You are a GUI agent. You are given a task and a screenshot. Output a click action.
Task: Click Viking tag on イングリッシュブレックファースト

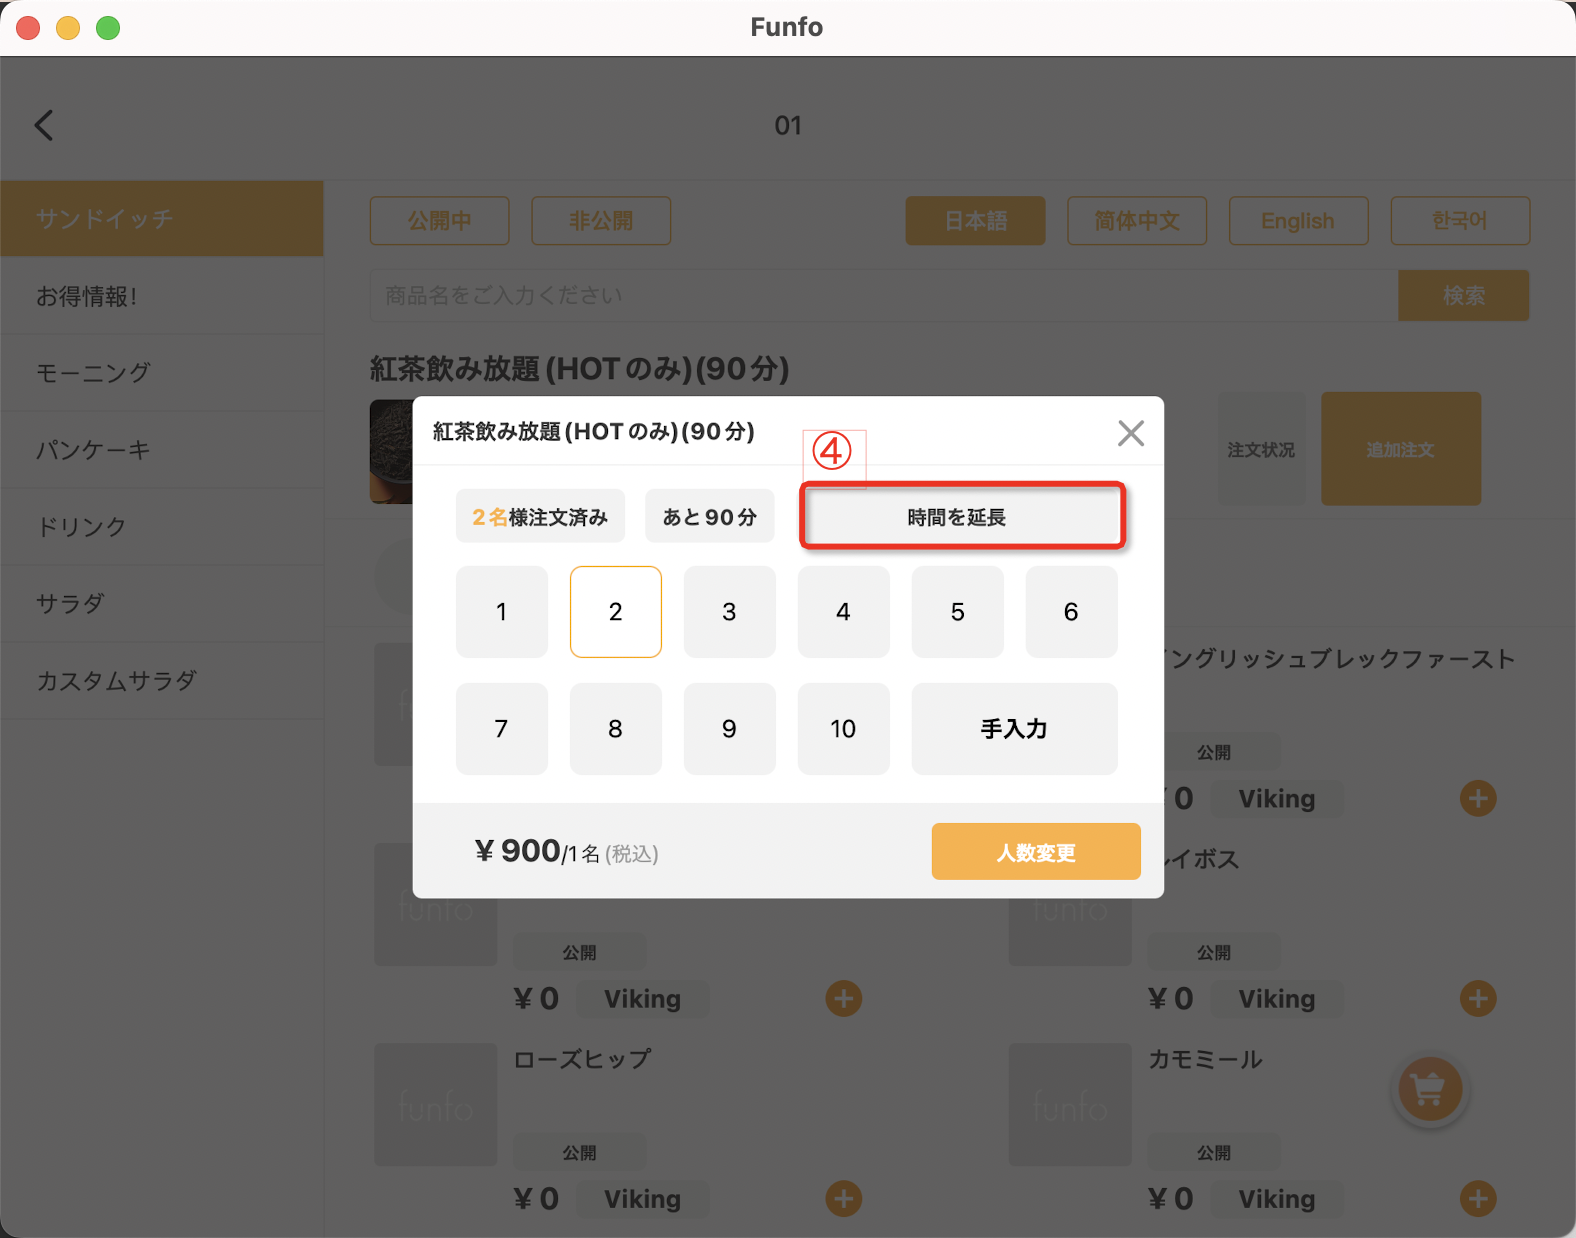coord(1277,799)
